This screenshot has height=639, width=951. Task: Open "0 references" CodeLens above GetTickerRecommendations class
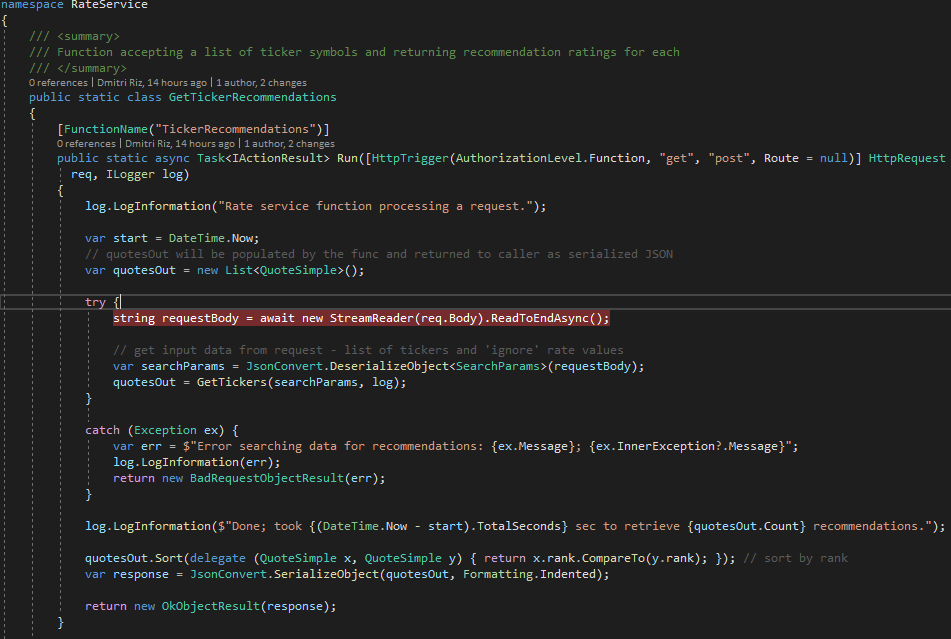[58, 82]
